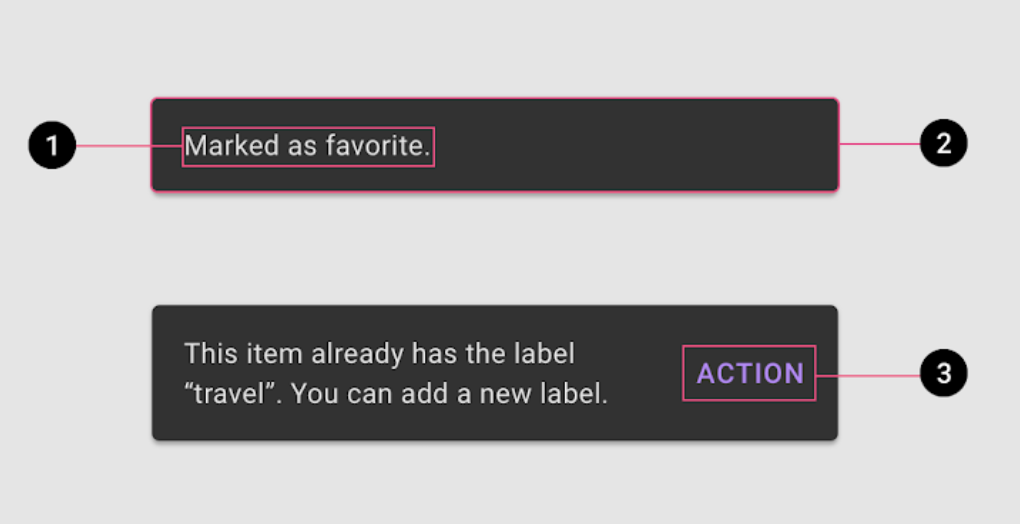This screenshot has width=1020, height=524.
Task: Click the word 'Marked' in the top snackbar
Action: (x=232, y=146)
